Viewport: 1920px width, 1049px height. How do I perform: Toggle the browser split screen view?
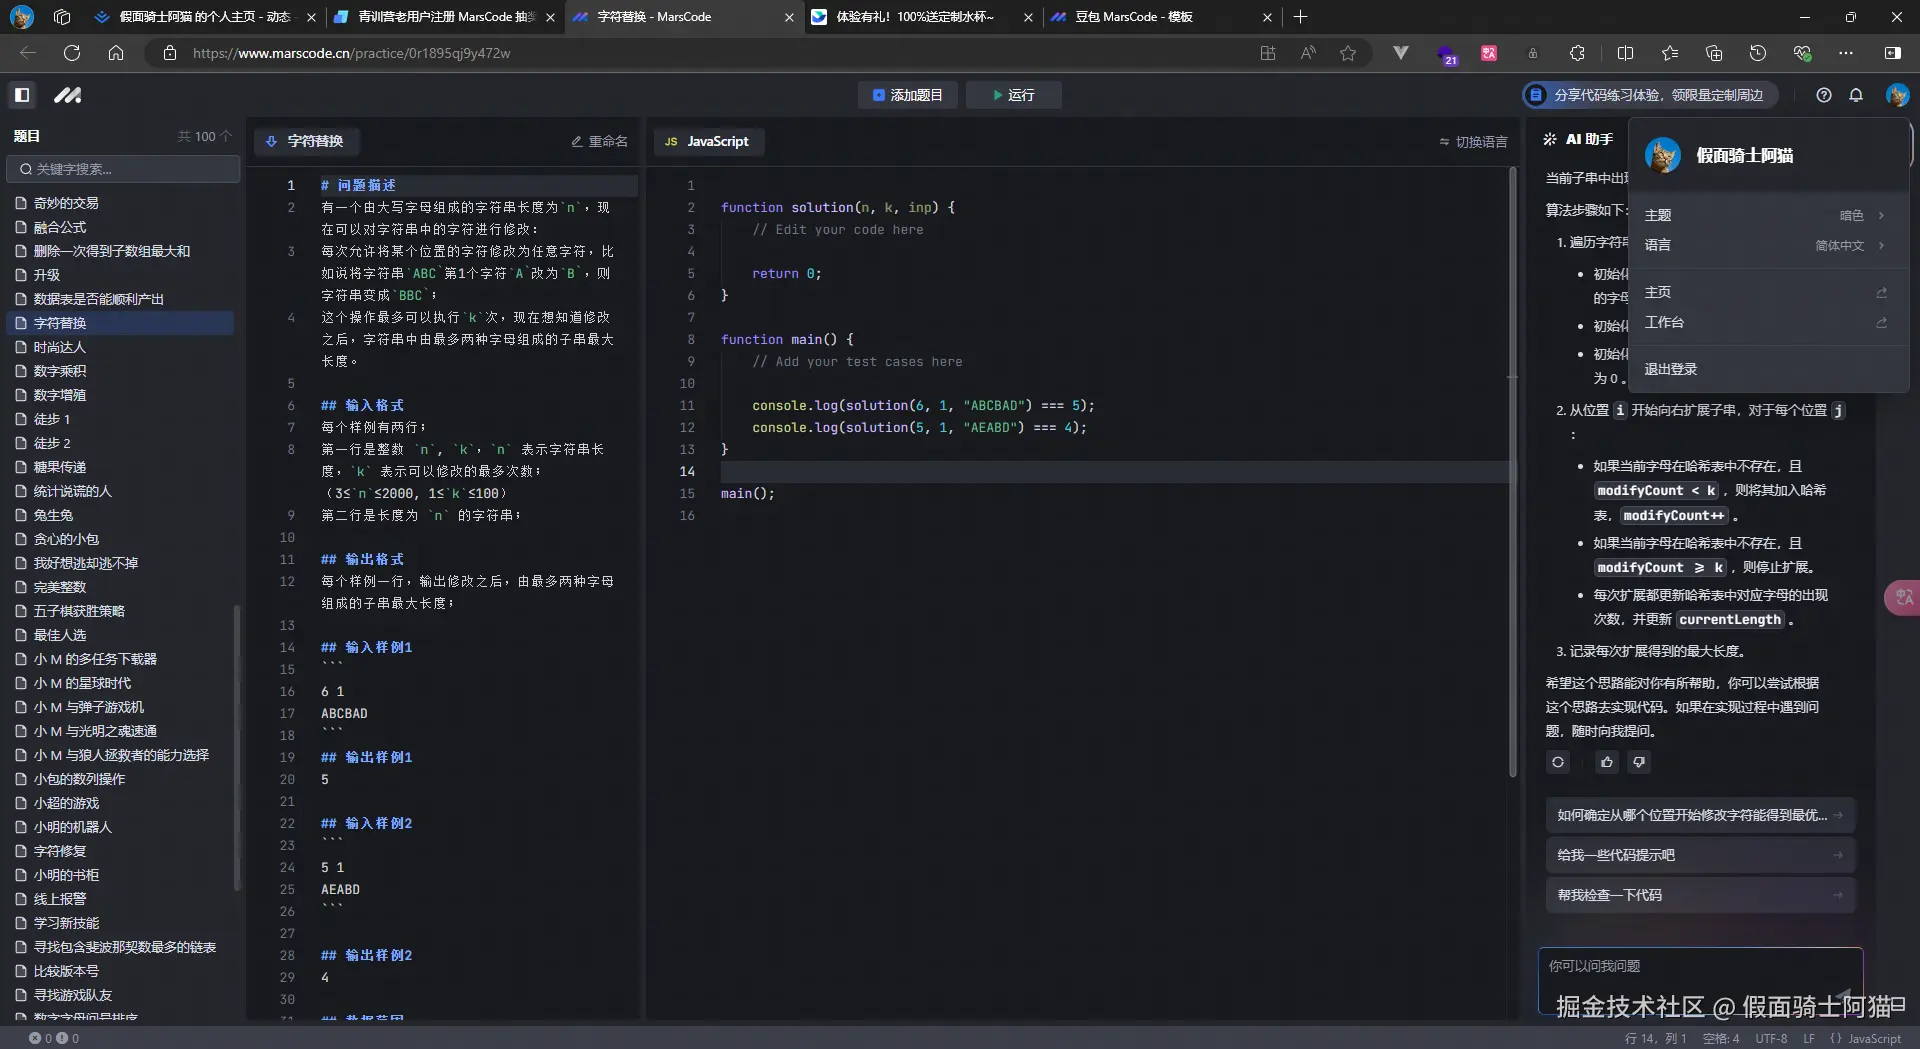pyautogui.click(x=1625, y=53)
